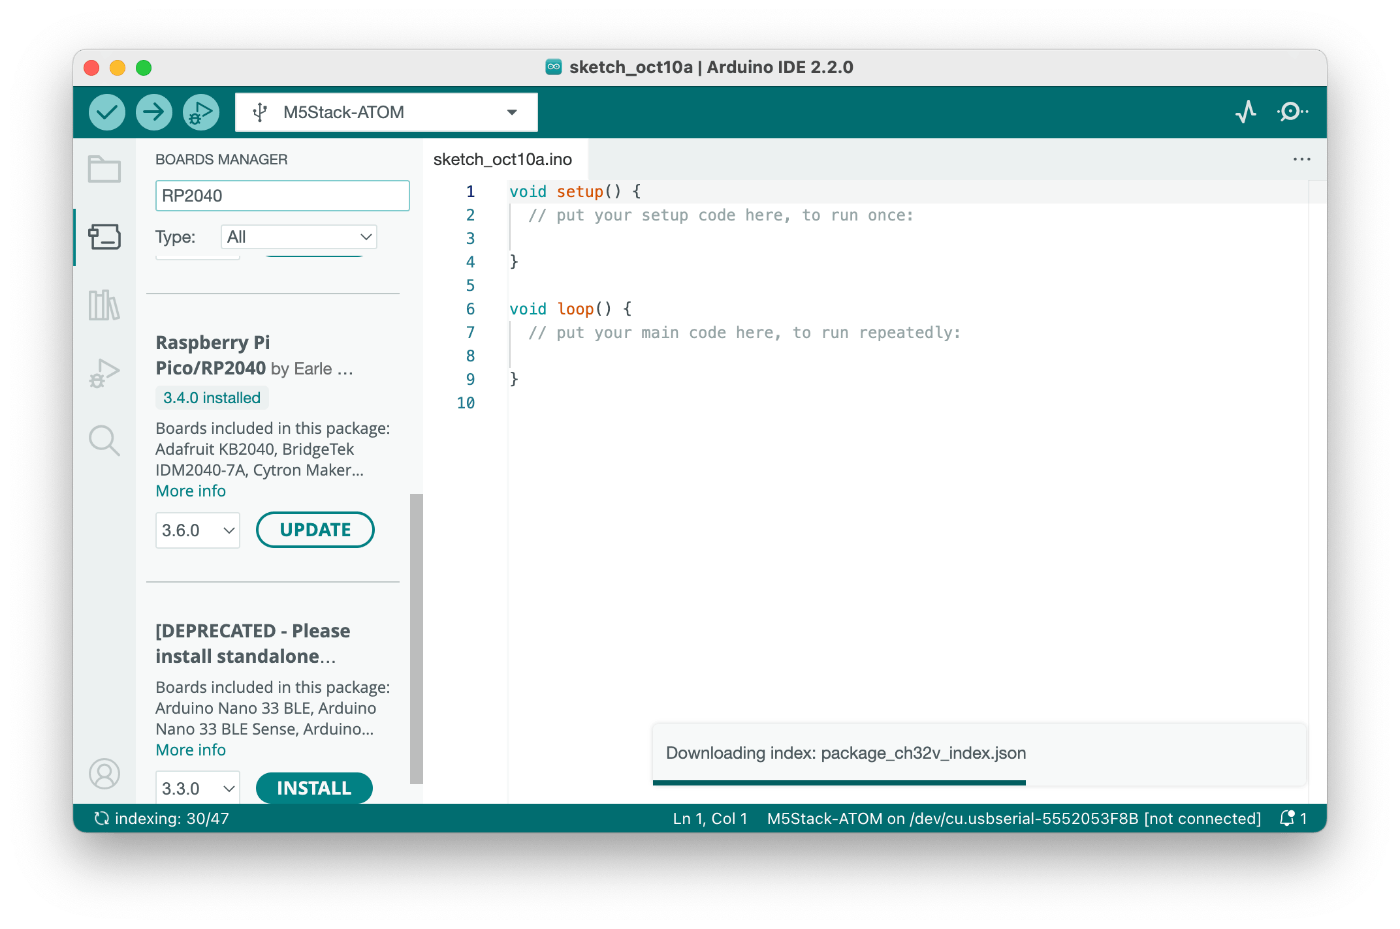Open the editor more options menu

[x=1302, y=159]
